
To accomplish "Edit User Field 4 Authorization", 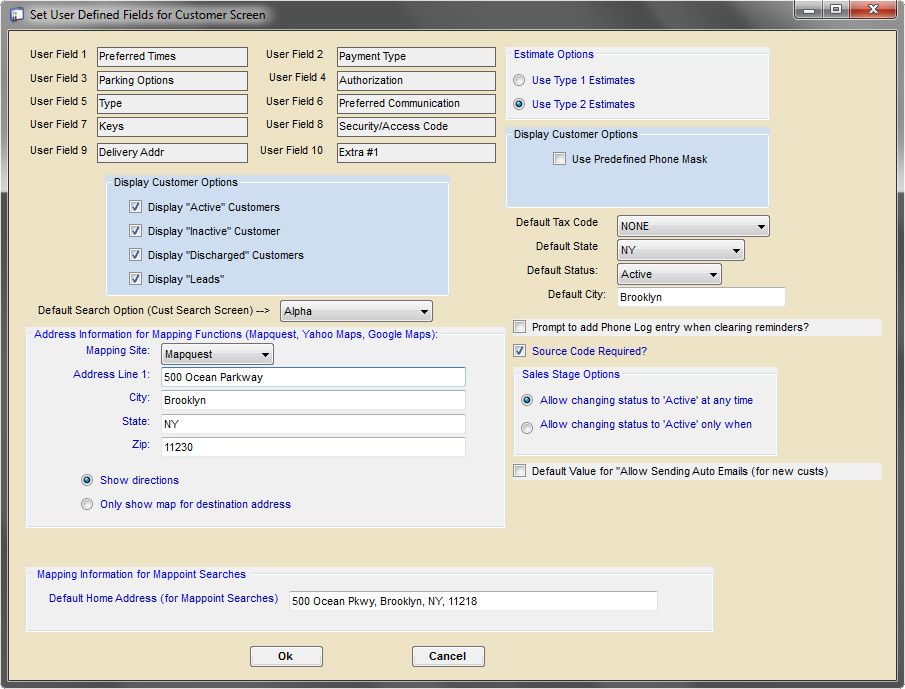I will pyautogui.click(x=416, y=80).
